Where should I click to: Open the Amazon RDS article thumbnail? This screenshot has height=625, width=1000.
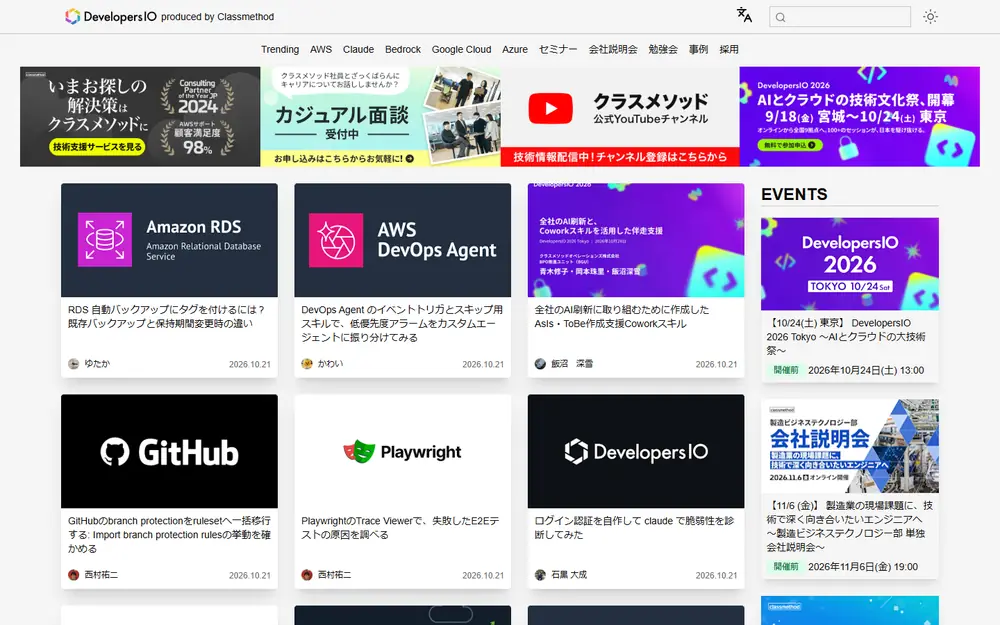(x=170, y=240)
